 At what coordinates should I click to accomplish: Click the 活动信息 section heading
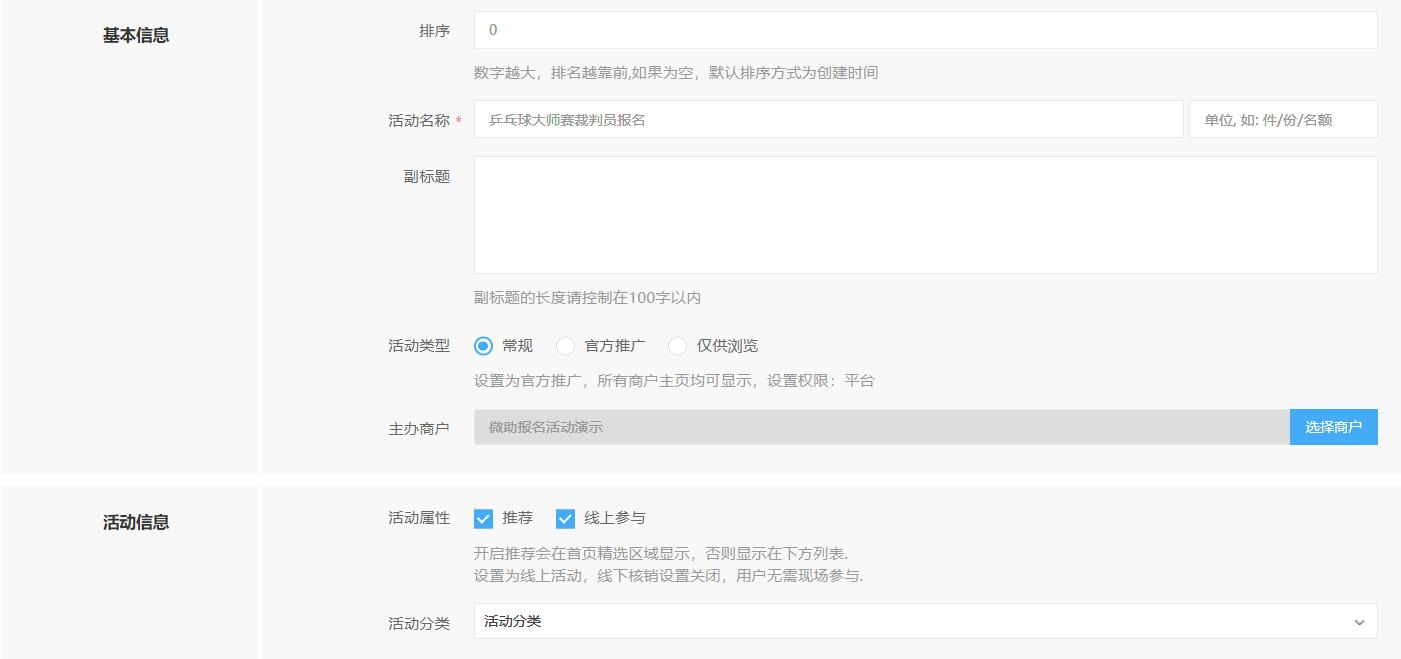click(136, 522)
